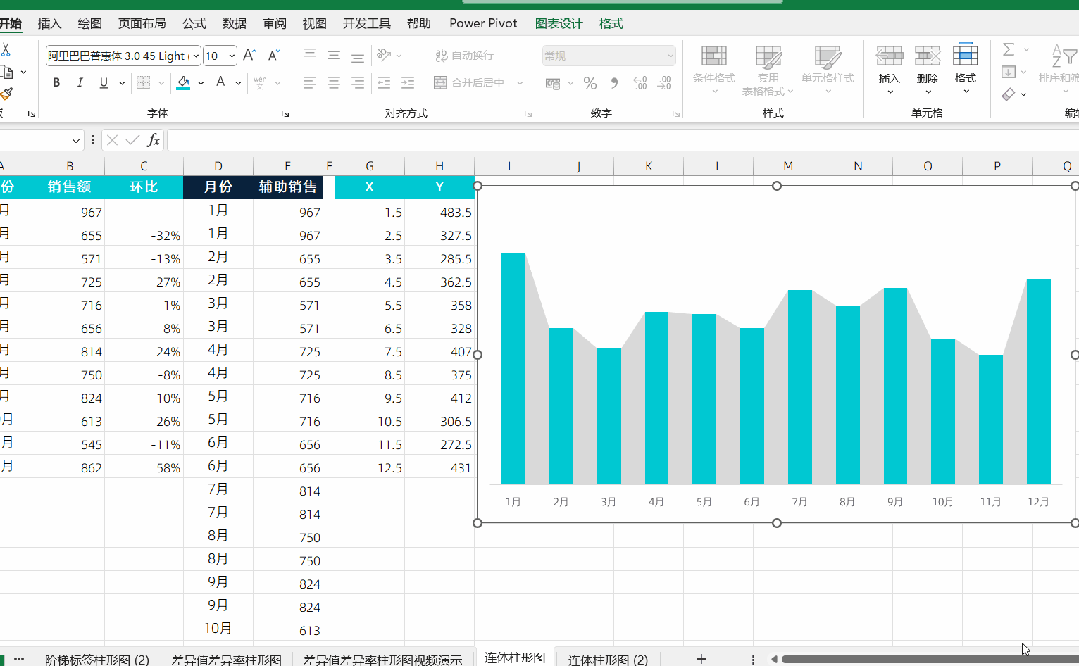This screenshot has height=666, width=1079.
Task: Click the text orientation icon
Action: 385,55
